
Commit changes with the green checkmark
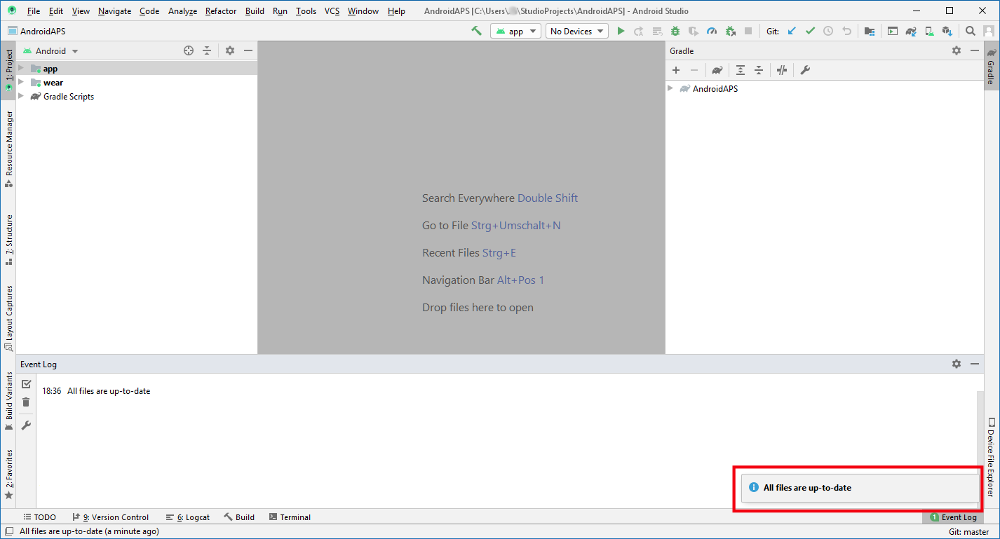point(810,31)
